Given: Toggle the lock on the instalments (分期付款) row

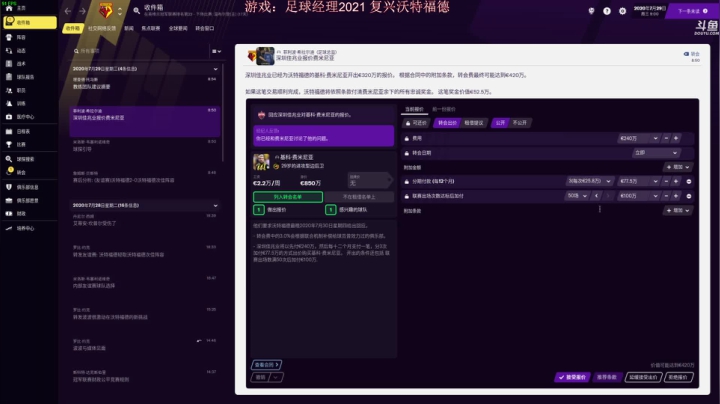Looking at the screenshot, I should (406, 181).
